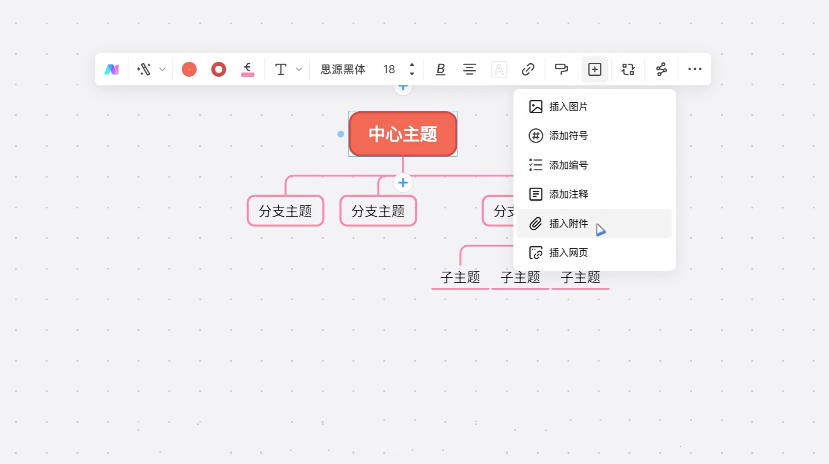This screenshot has width=829, height=464.
Task: Select 添加注释 menu entry
Action: (568, 194)
